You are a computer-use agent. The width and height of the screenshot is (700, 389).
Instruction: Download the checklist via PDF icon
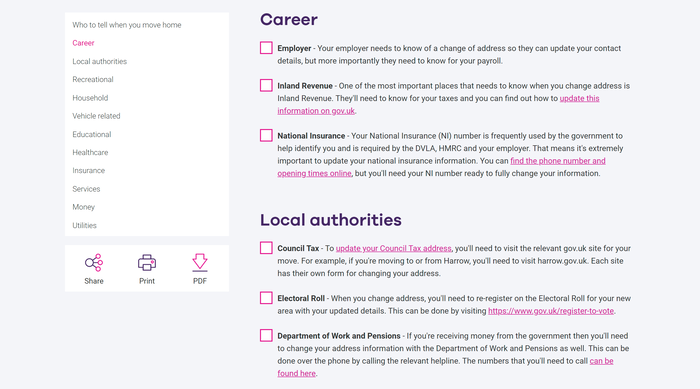(200, 263)
